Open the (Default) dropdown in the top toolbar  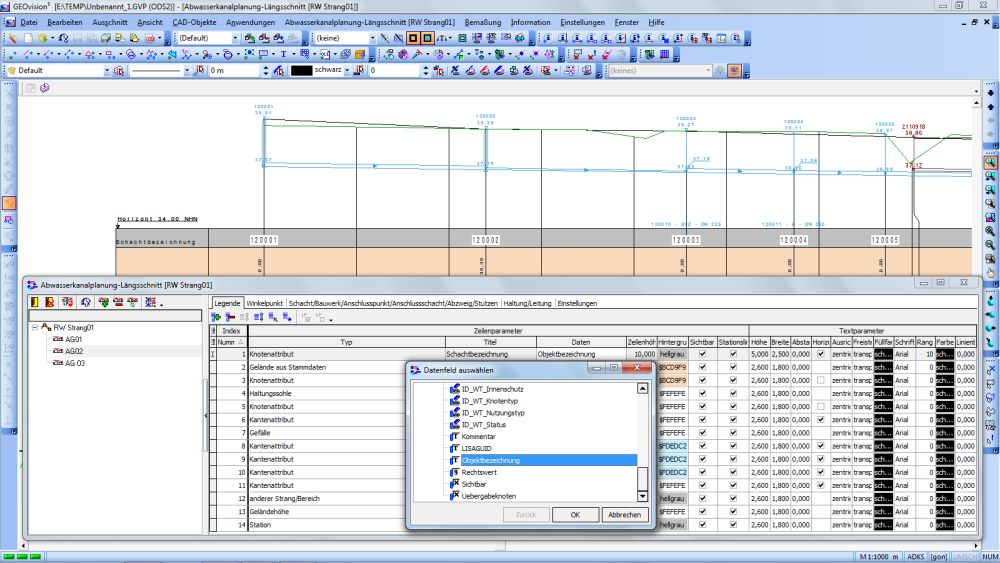coord(236,38)
